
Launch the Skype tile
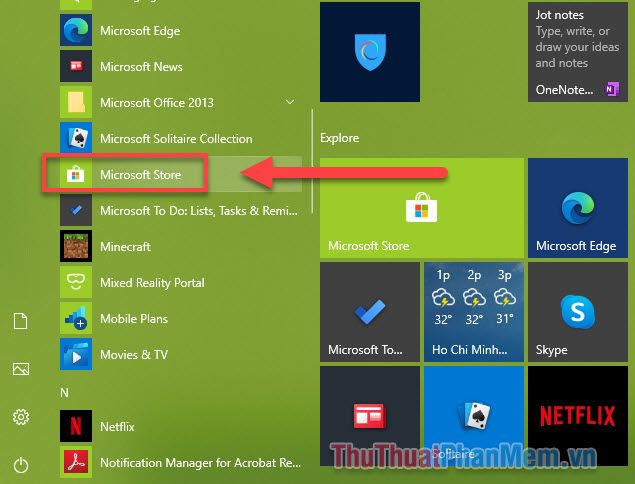[577, 312]
